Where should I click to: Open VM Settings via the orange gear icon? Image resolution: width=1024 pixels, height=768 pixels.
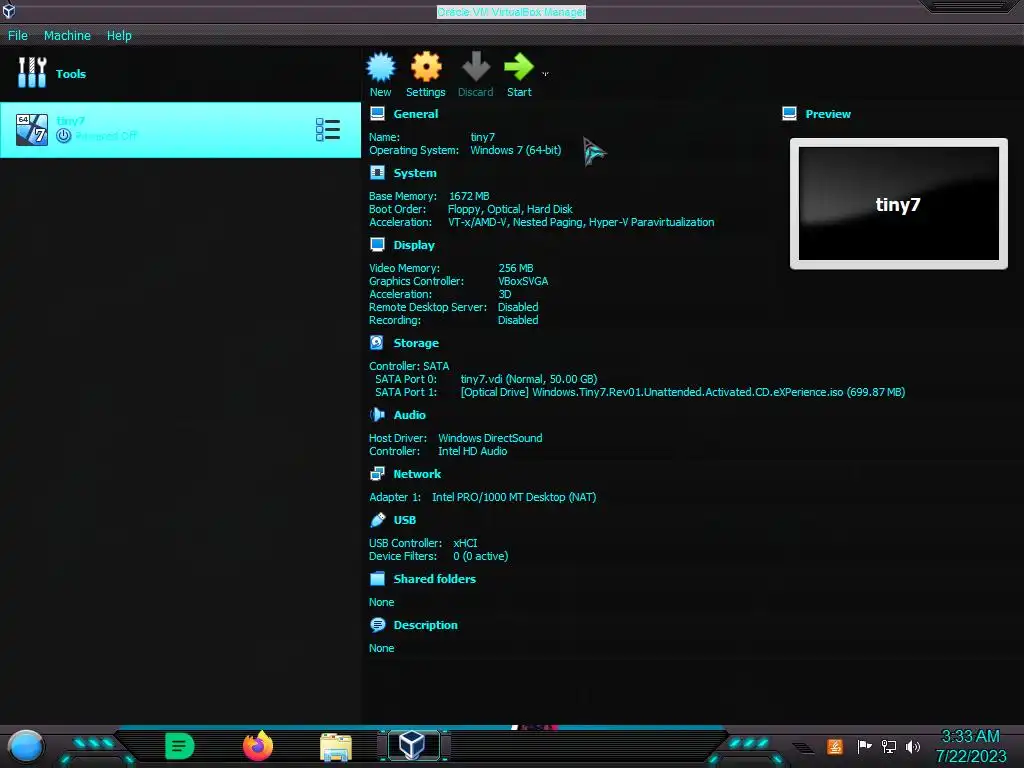click(426, 67)
